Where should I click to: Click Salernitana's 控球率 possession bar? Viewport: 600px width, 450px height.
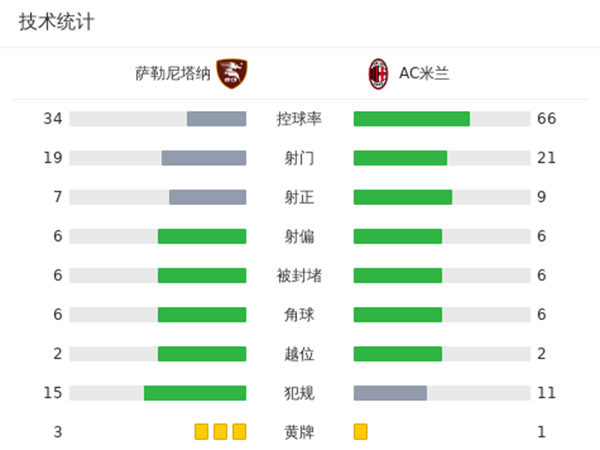(216, 119)
